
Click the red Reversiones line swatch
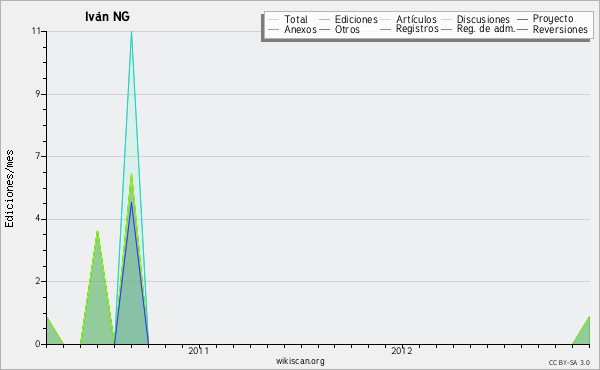tap(522, 29)
